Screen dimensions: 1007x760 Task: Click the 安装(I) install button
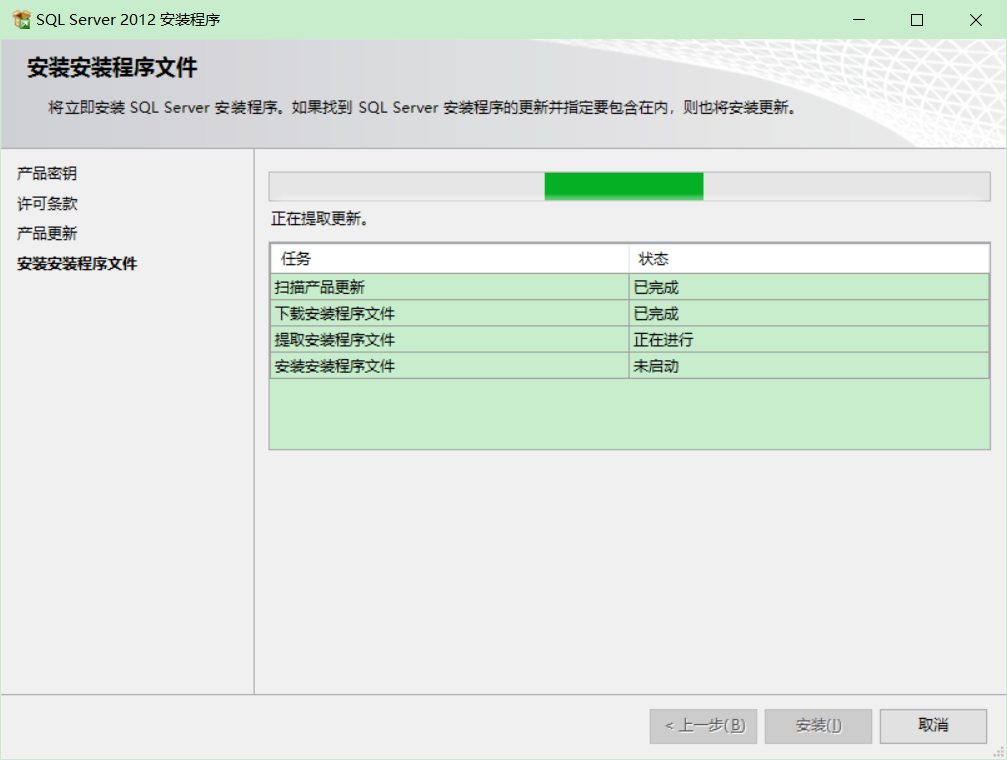pos(818,726)
